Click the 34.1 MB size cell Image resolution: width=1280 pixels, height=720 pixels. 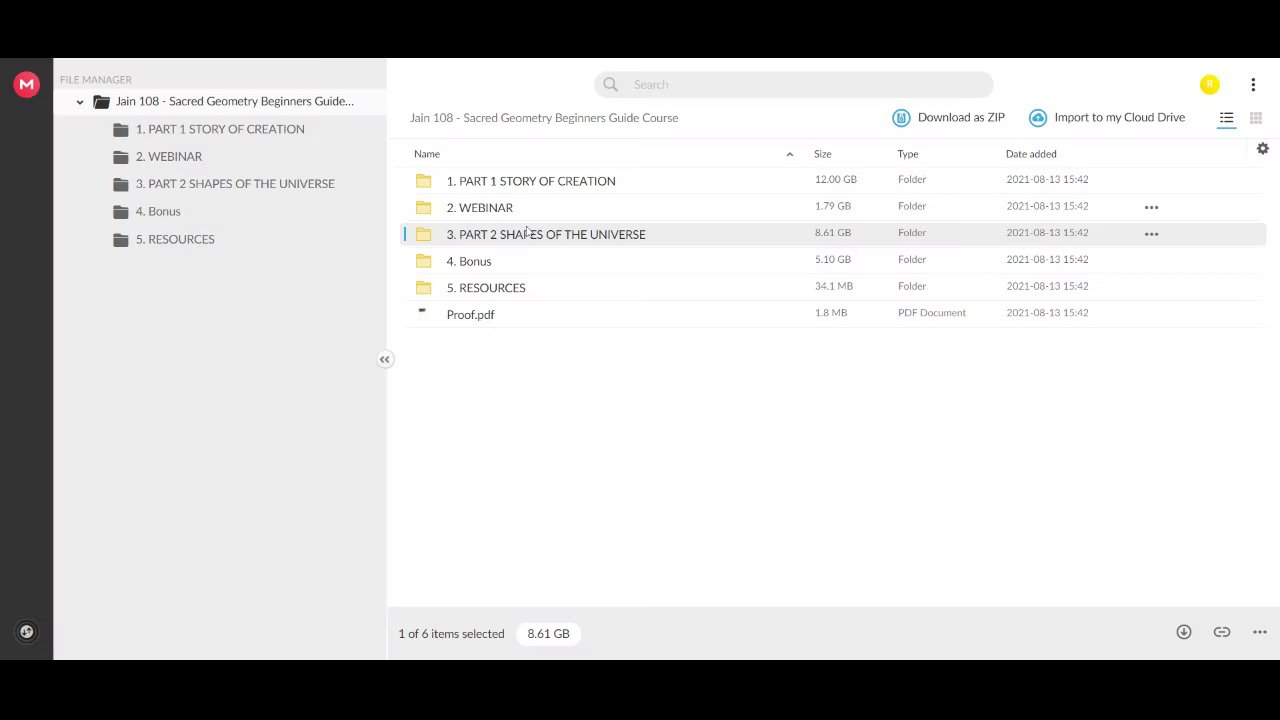[834, 286]
